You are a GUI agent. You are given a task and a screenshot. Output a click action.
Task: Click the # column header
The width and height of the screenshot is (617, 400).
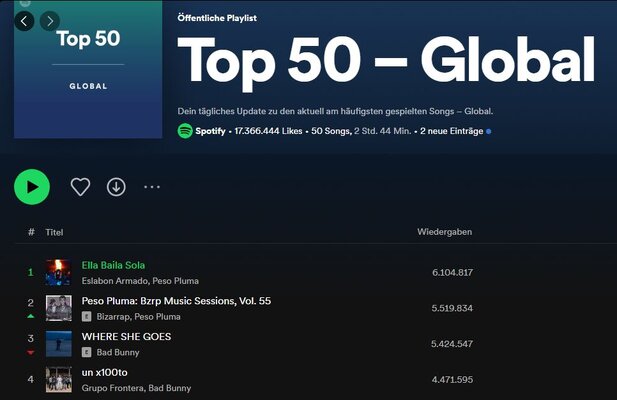click(x=31, y=232)
